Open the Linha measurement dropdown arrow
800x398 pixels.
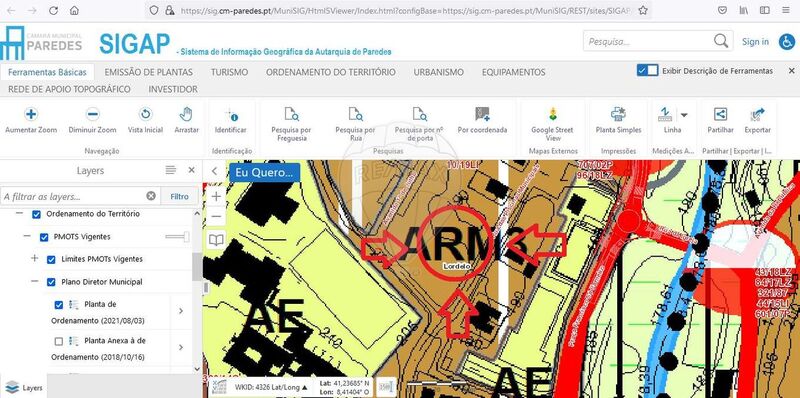click(684, 115)
